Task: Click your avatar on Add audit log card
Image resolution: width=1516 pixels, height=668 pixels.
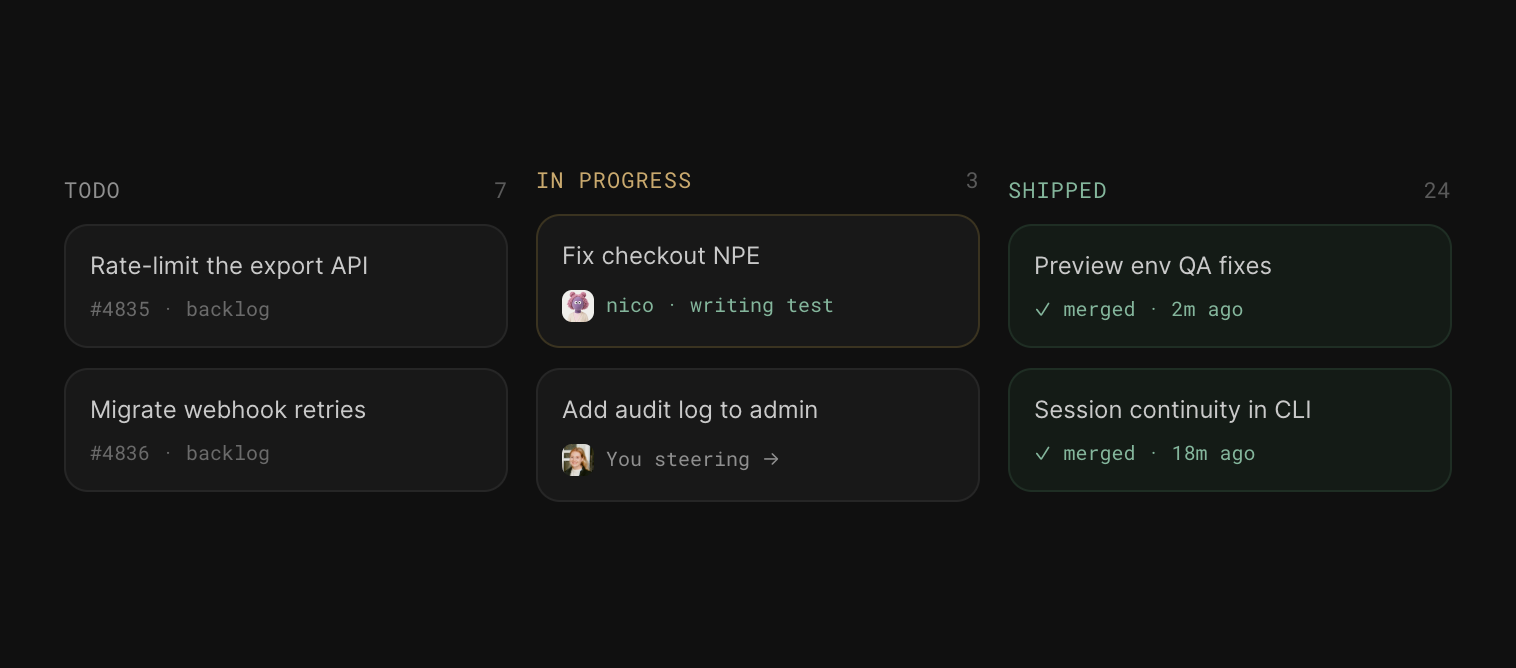Action: coord(578,460)
